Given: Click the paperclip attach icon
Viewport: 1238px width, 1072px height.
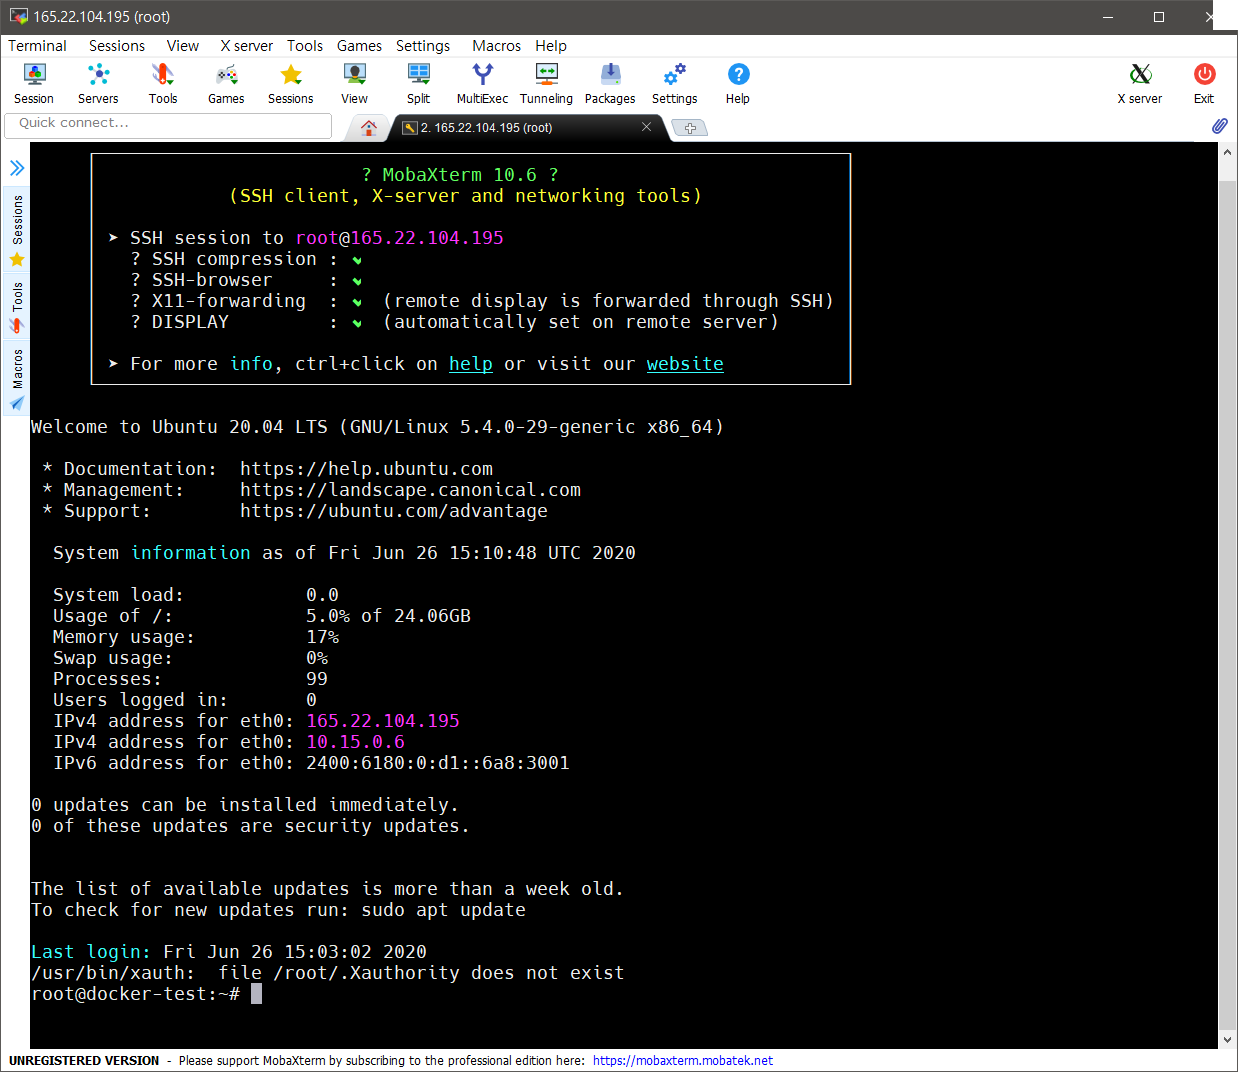Looking at the screenshot, I should click(1219, 126).
